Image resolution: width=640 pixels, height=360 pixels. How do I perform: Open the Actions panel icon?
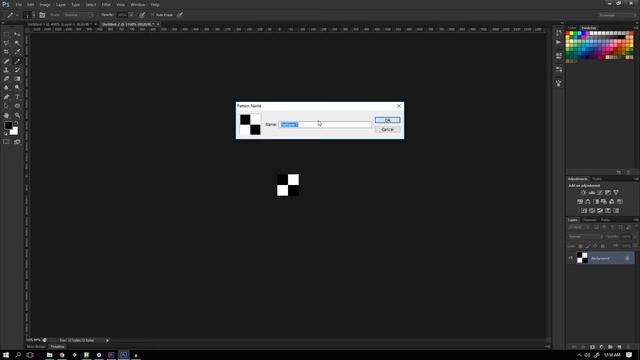click(x=558, y=42)
